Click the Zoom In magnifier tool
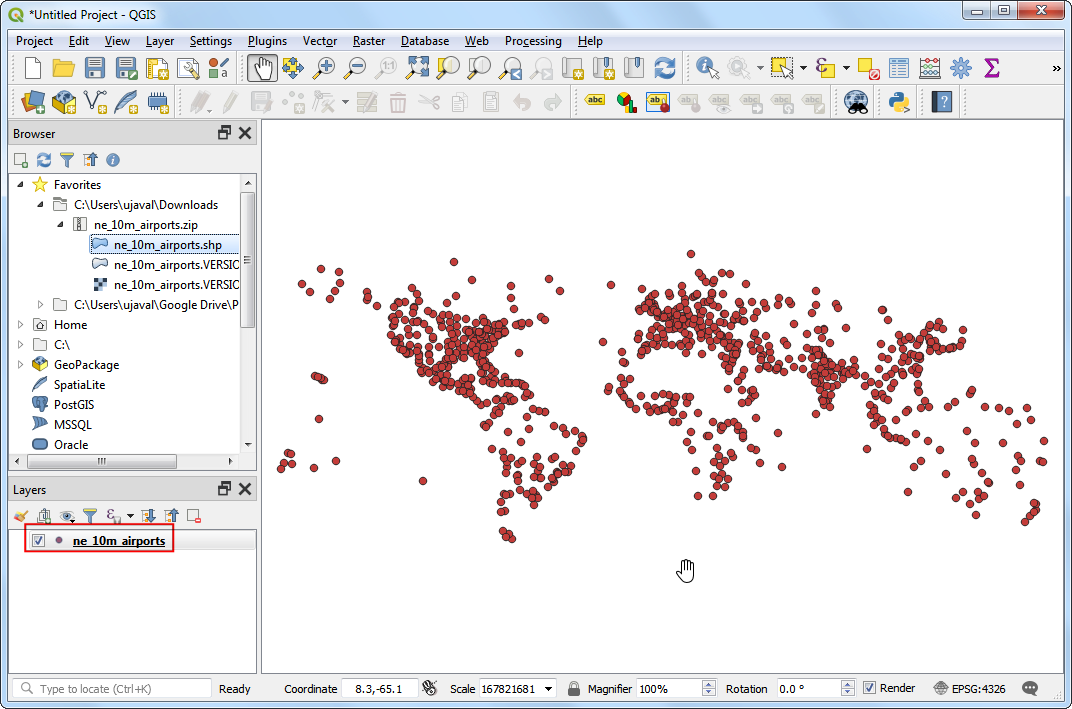This screenshot has width=1072, height=709. (324, 68)
